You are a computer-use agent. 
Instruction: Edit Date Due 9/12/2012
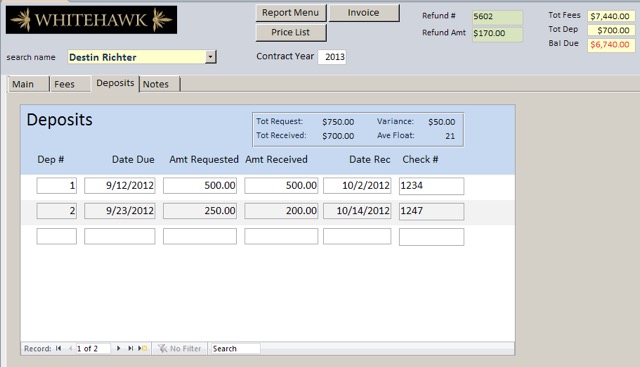120,185
